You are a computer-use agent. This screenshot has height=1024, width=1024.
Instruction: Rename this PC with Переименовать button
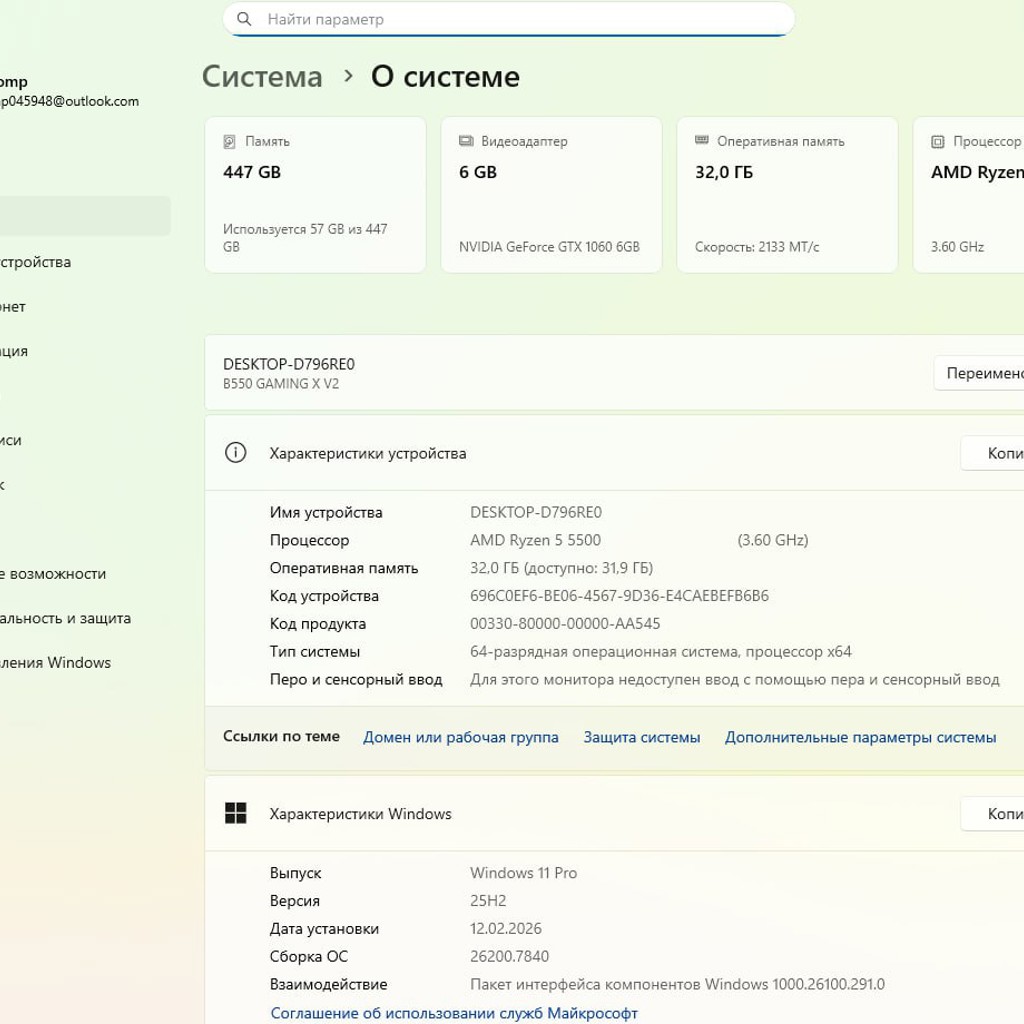(x=979, y=373)
